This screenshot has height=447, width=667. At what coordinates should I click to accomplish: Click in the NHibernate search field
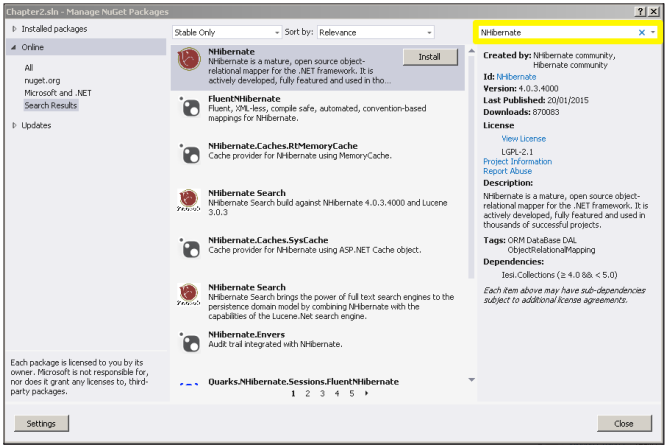[557, 32]
